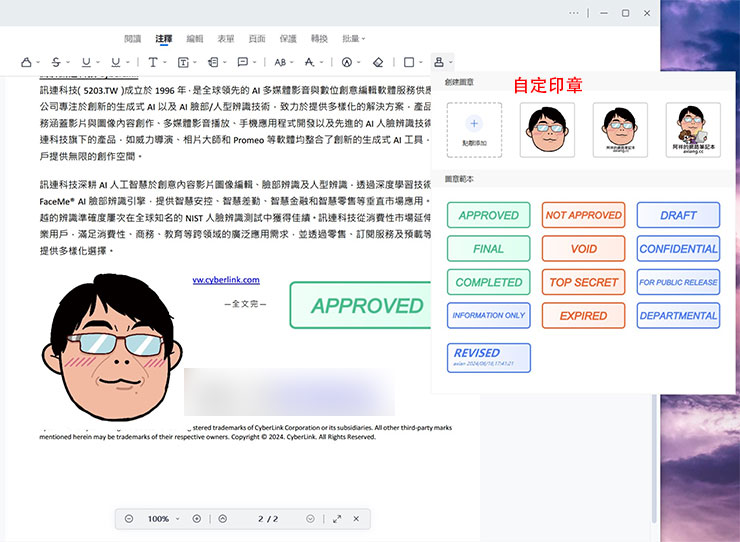Choose the NOT APPROVED stamp template

583,215
